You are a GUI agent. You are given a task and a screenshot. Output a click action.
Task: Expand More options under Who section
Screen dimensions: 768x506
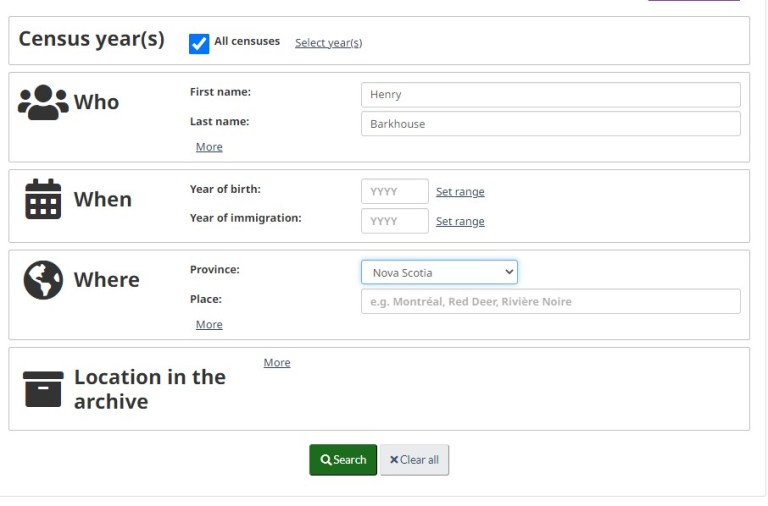[x=209, y=147]
